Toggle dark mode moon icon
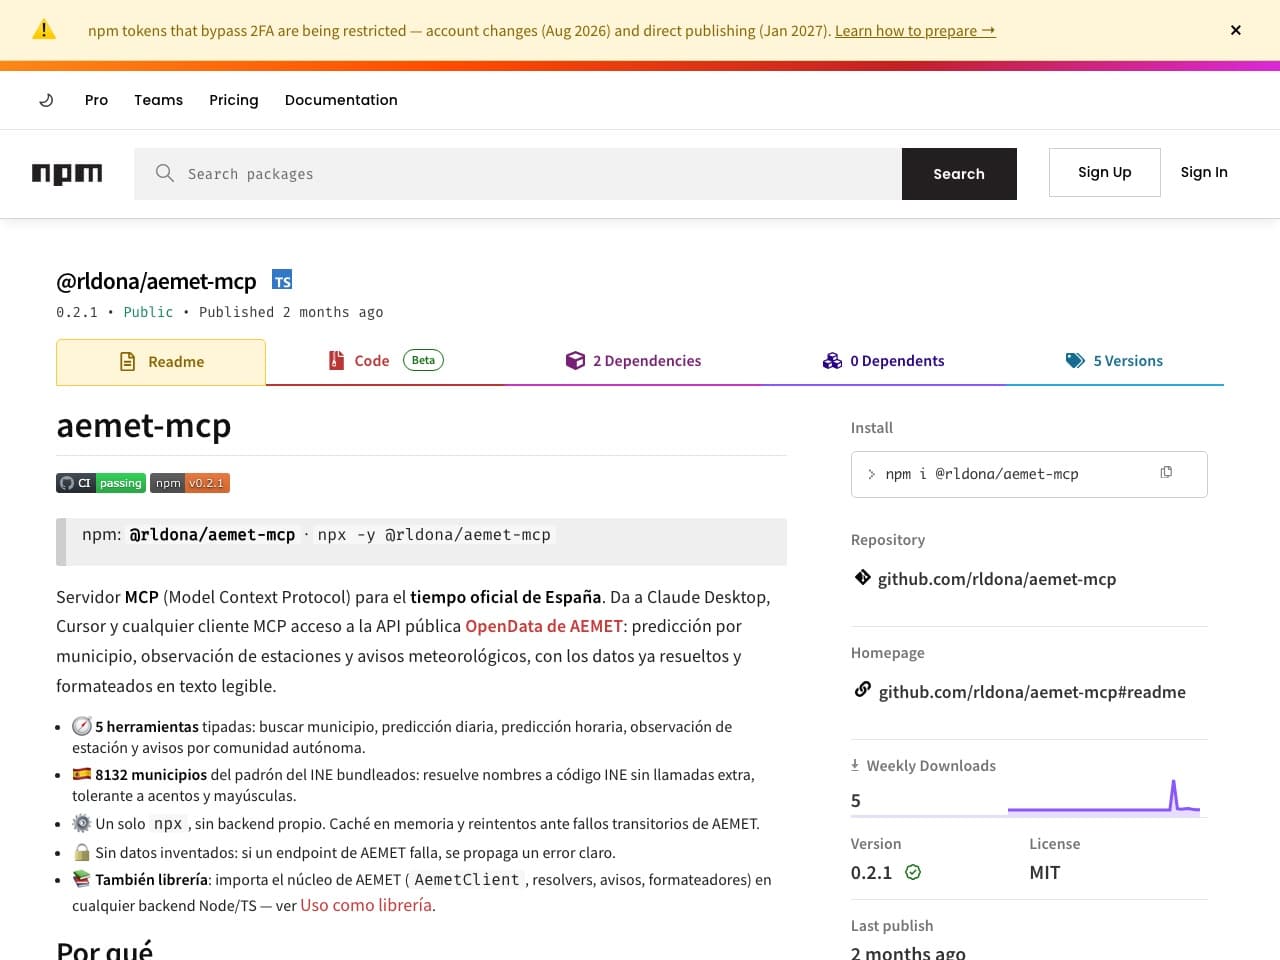The image size is (1280, 960). [46, 100]
